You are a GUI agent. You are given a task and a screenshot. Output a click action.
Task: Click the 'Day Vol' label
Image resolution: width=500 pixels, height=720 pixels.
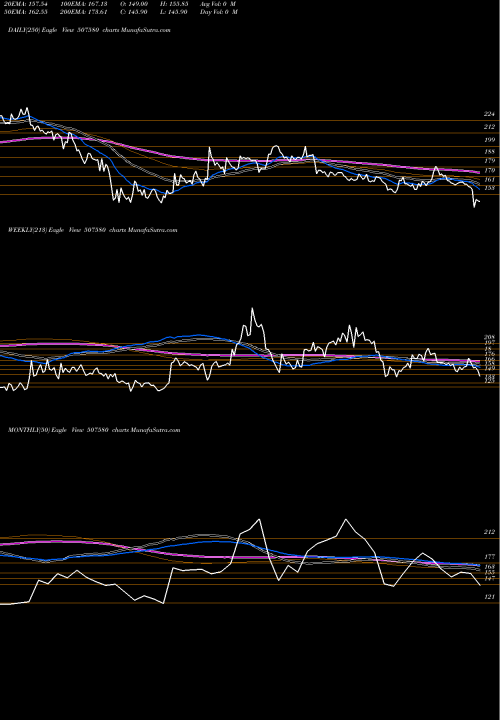pyautogui.click(x=219, y=12)
